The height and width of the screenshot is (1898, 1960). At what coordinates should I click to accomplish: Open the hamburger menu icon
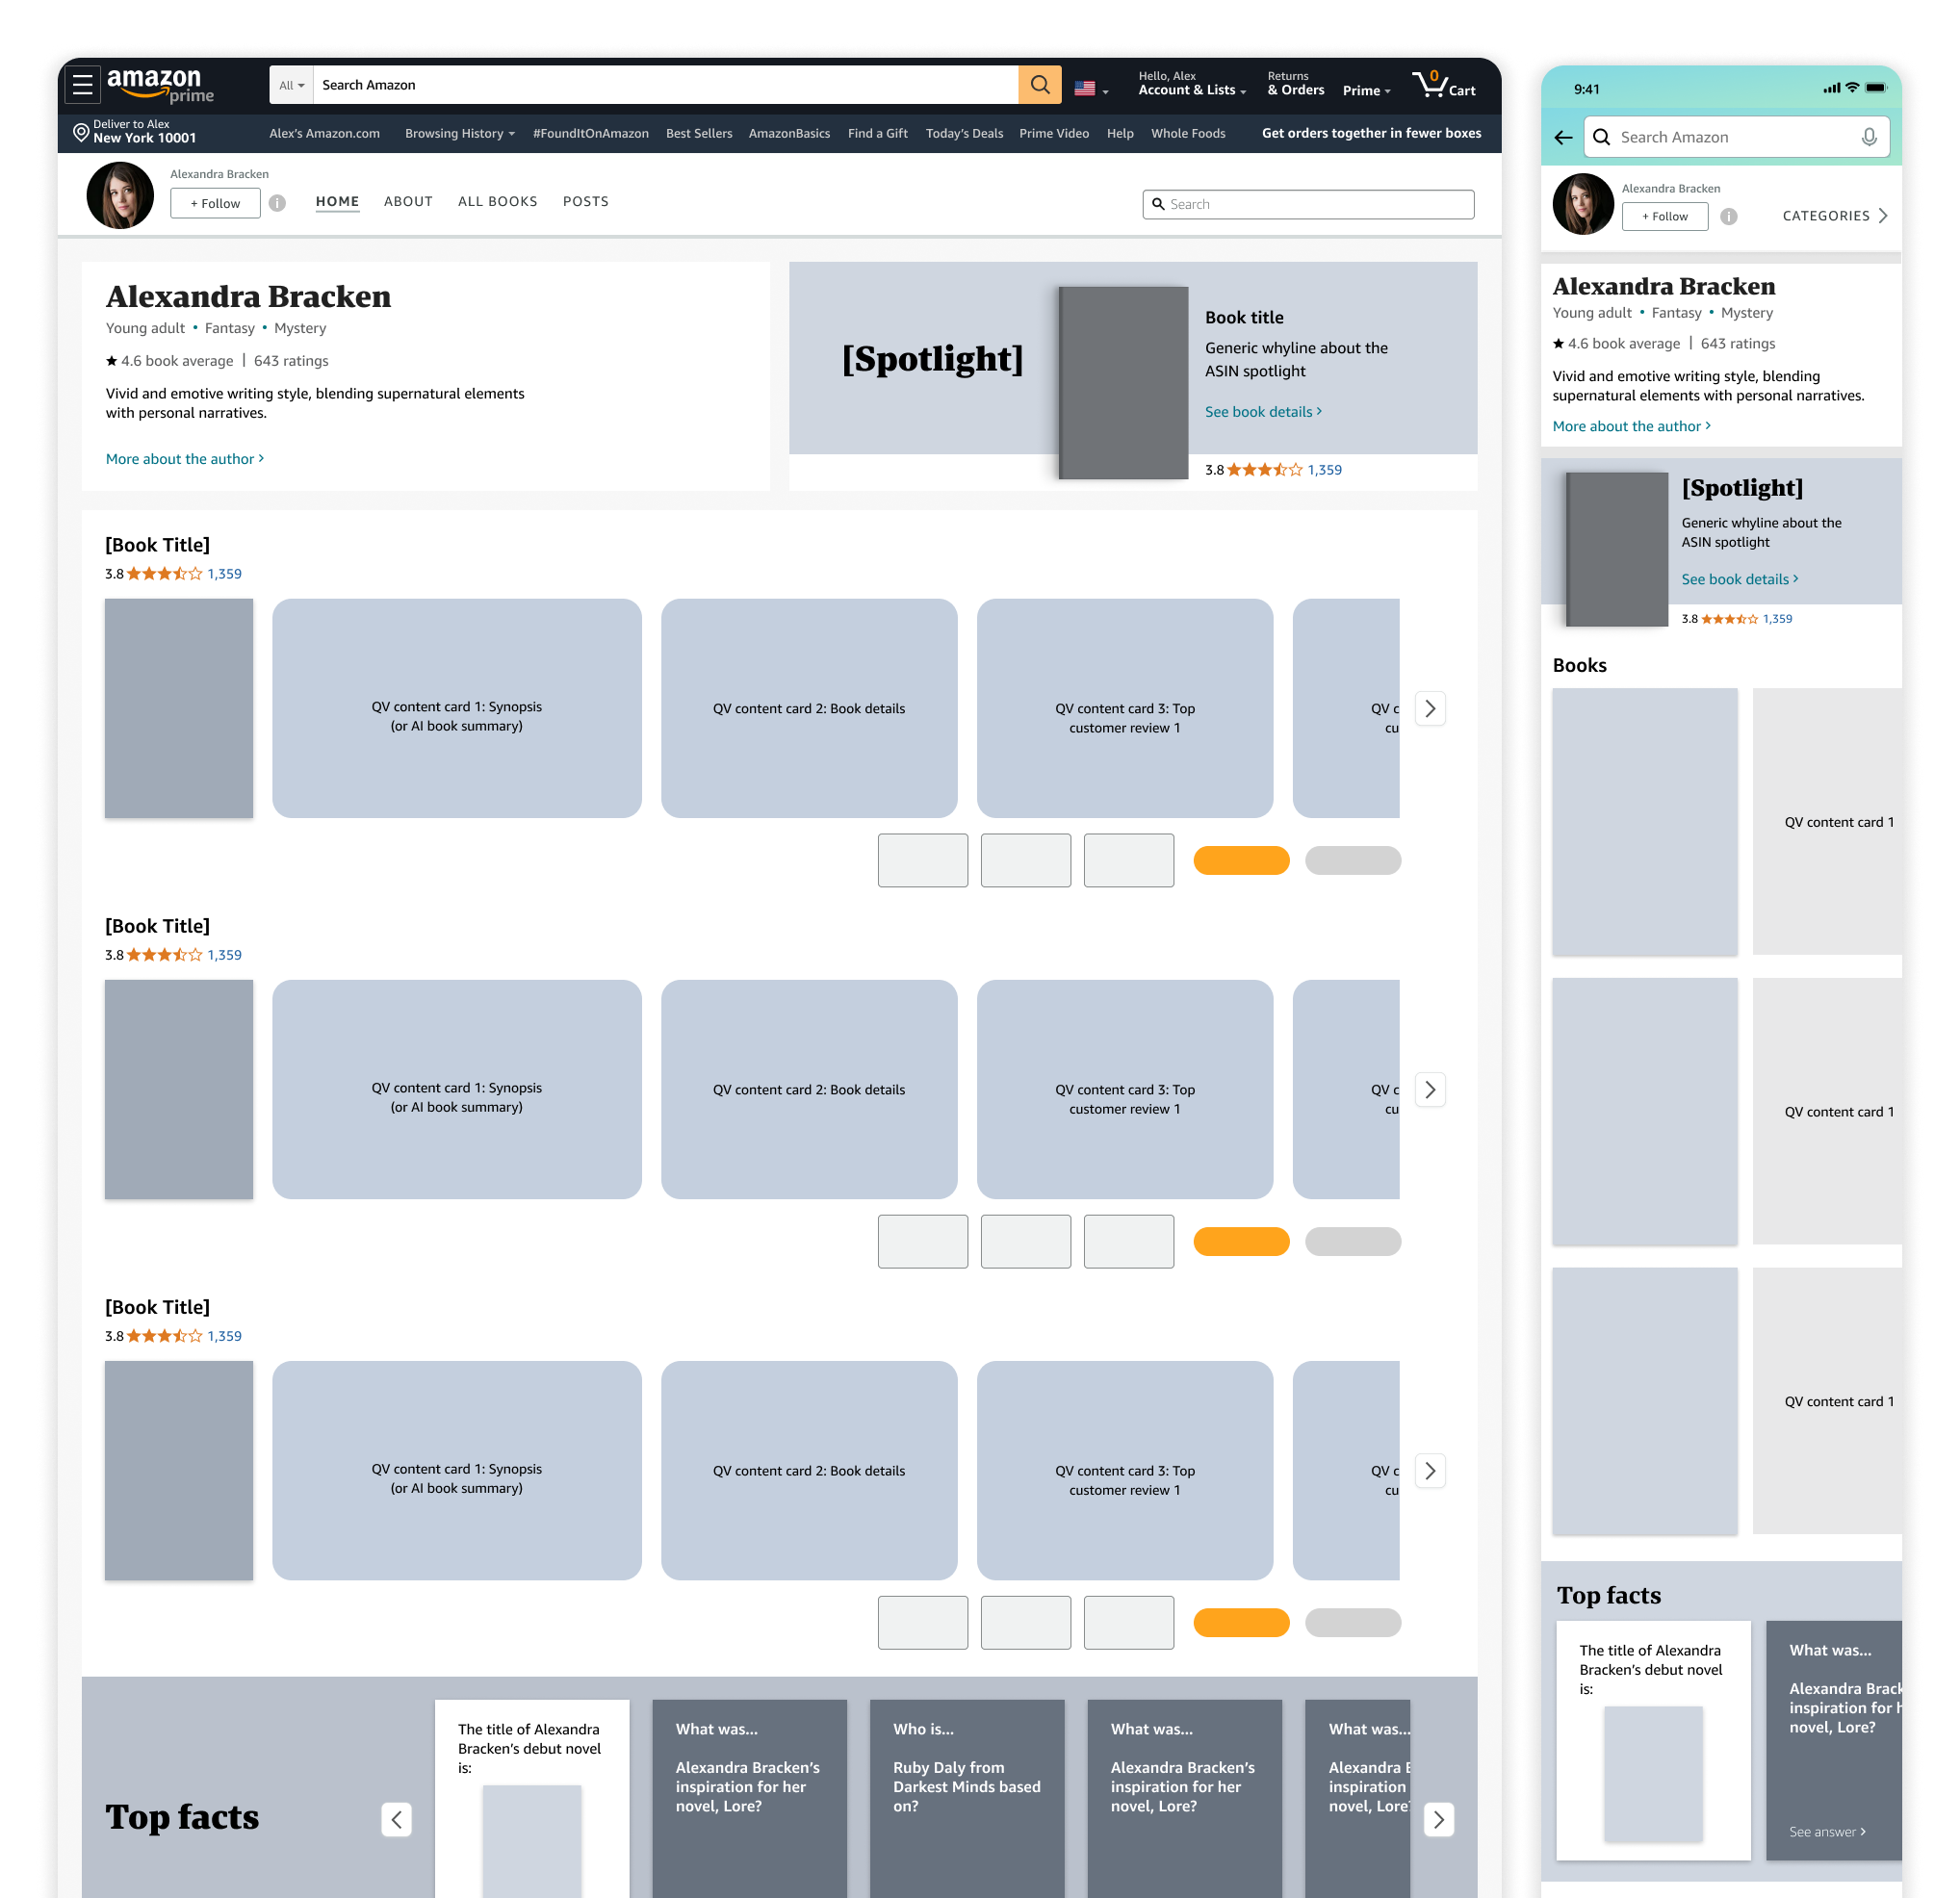click(83, 86)
